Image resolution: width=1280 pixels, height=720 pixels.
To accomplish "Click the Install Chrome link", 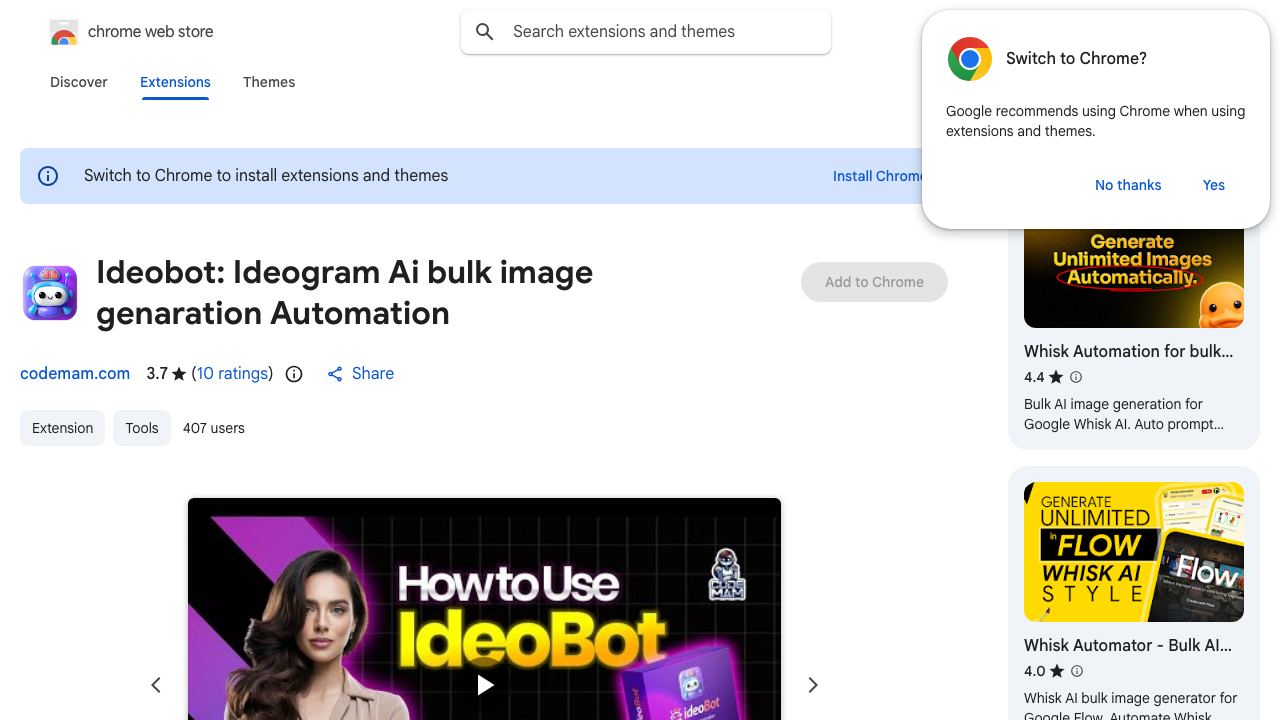I will (878, 176).
